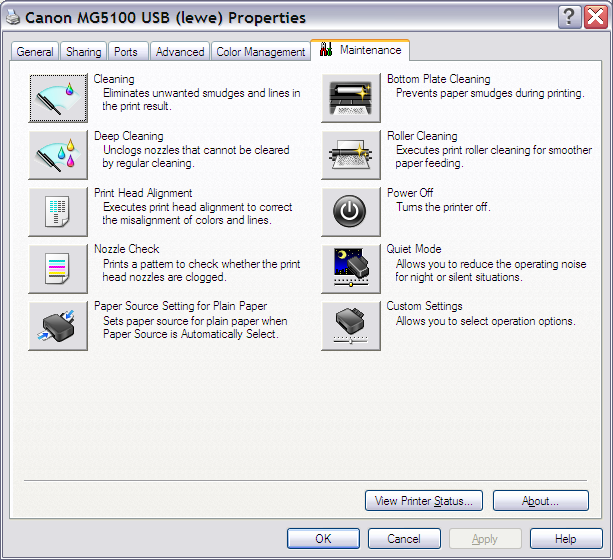Click the View Printer Status button
The height and width of the screenshot is (560, 613).
click(424, 501)
